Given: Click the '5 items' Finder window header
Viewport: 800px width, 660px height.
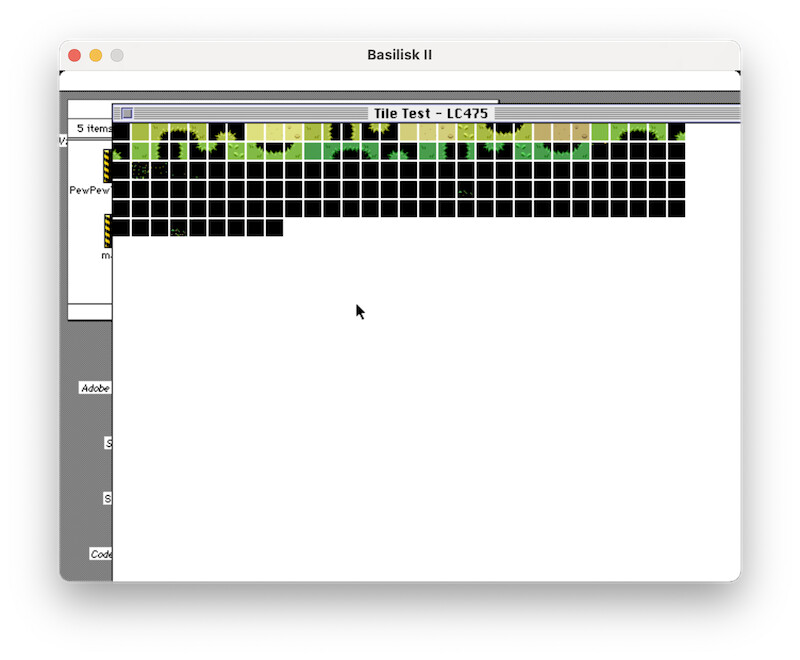Looking at the screenshot, I should pos(94,128).
